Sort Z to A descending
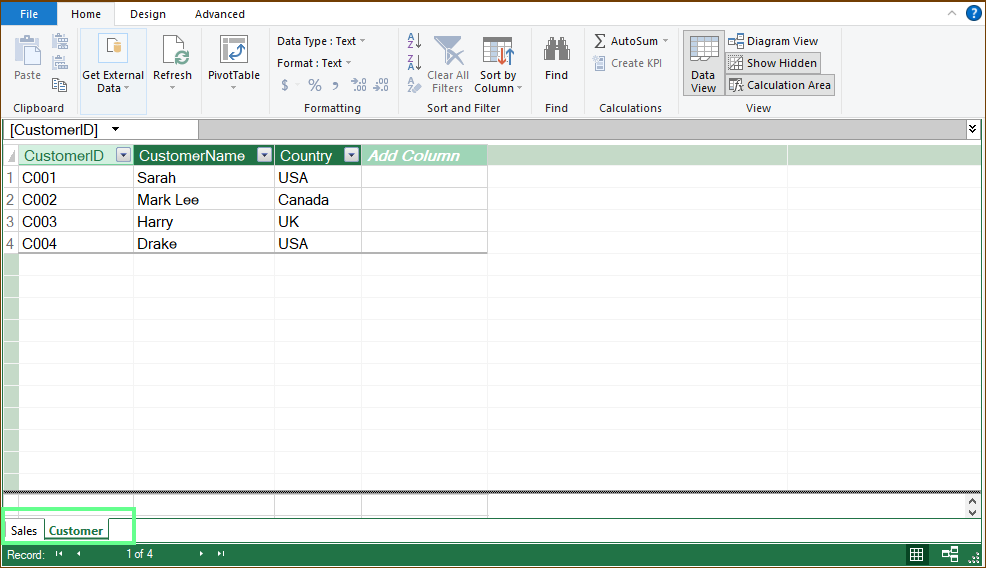This screenshot has width=986, height=568. pos(414,62)
